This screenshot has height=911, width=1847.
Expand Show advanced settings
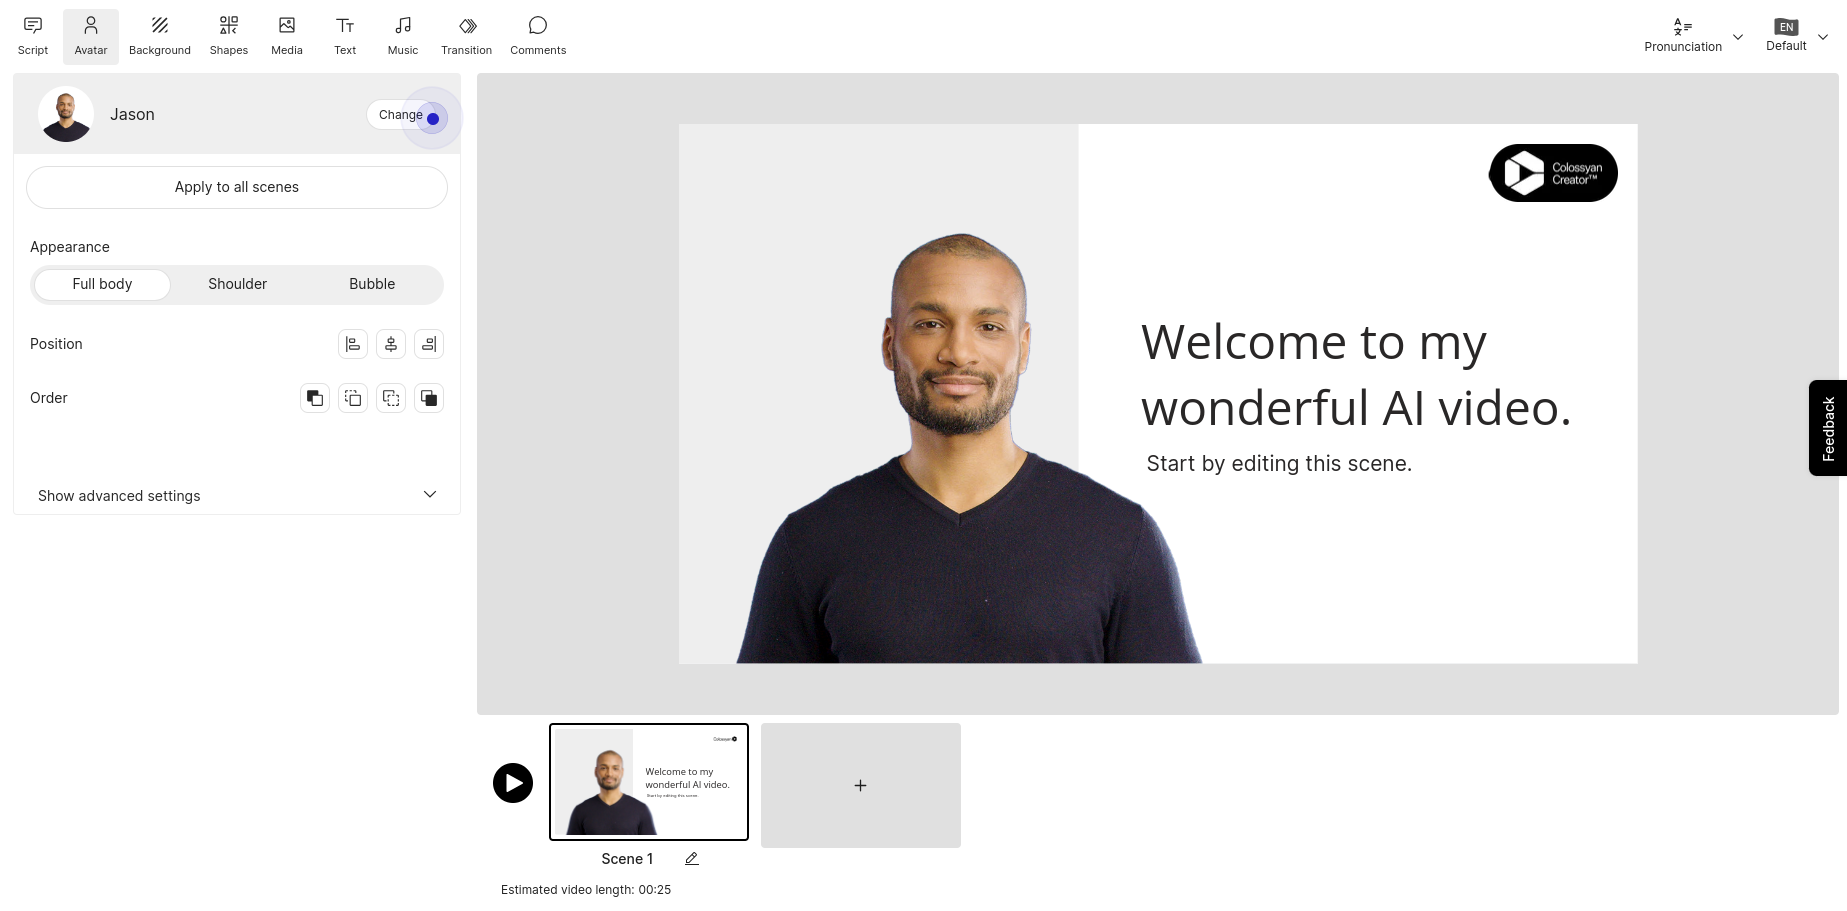(x=237, y=495)
